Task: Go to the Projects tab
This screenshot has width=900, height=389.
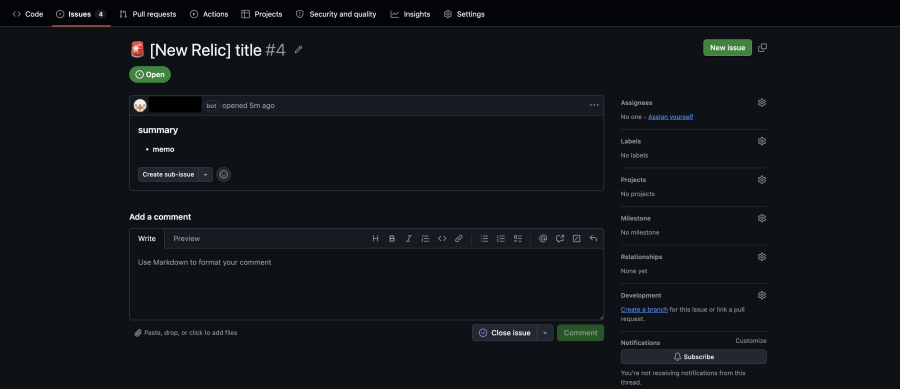Action: point(262,14)
